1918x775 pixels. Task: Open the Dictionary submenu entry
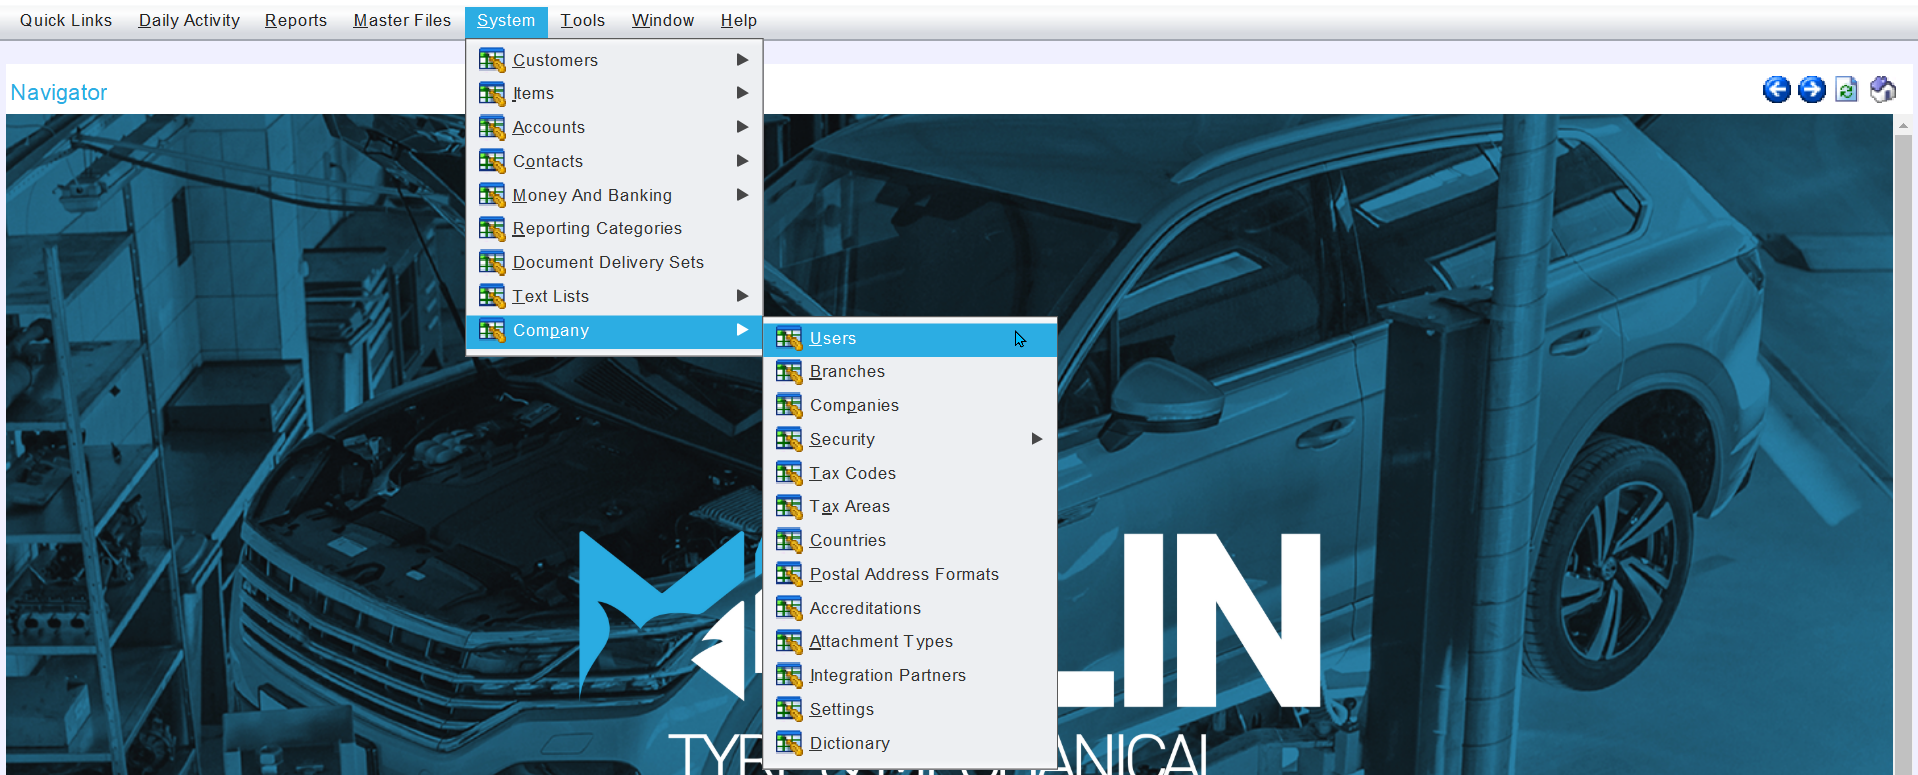pyautogui.click(x=910, y=743)
